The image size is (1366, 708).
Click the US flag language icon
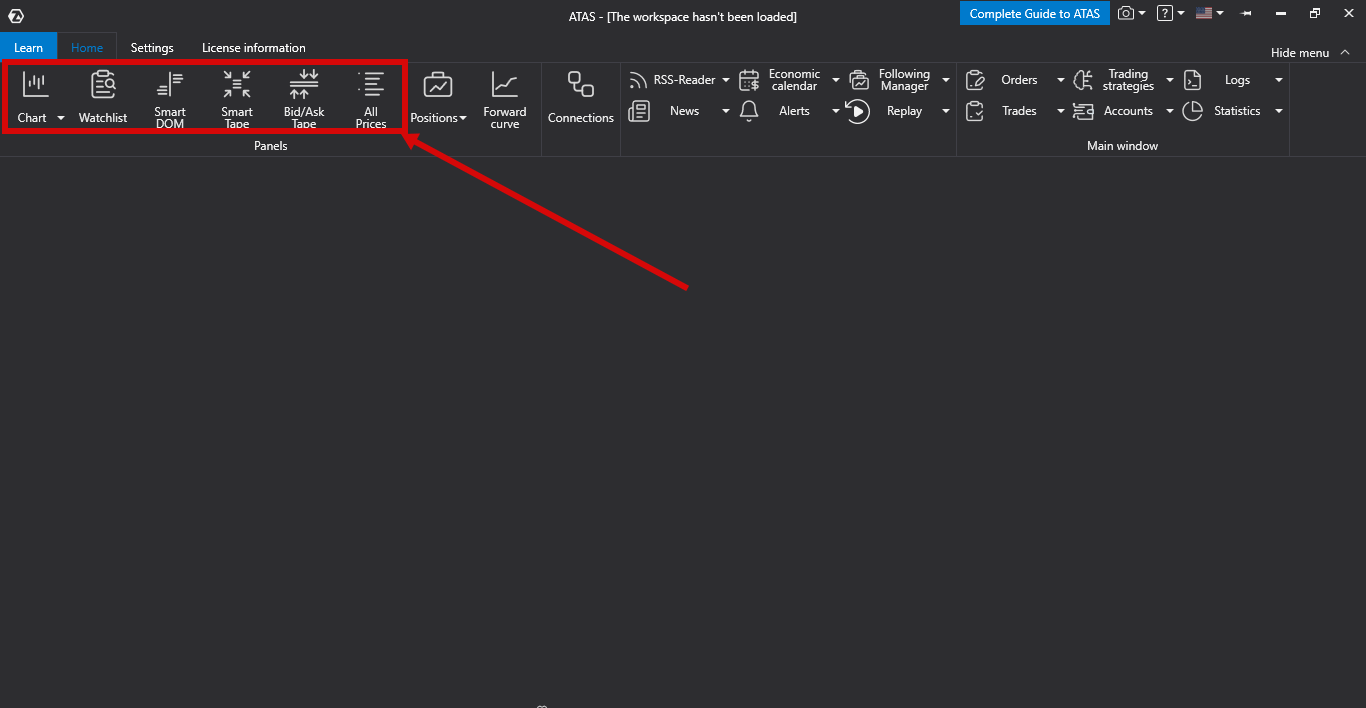1204,13
